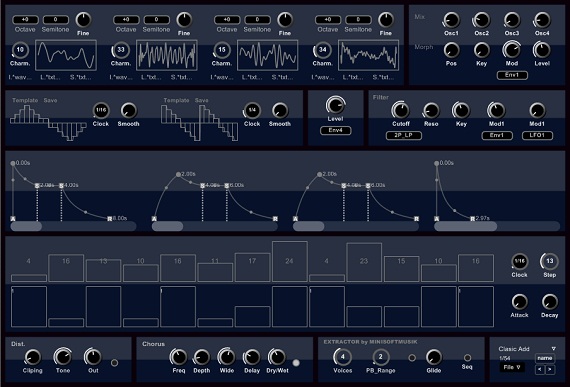Viewport: 570px width, 387px height.
Task: Click the Level knob above Env4
Action: pos(336,106)
